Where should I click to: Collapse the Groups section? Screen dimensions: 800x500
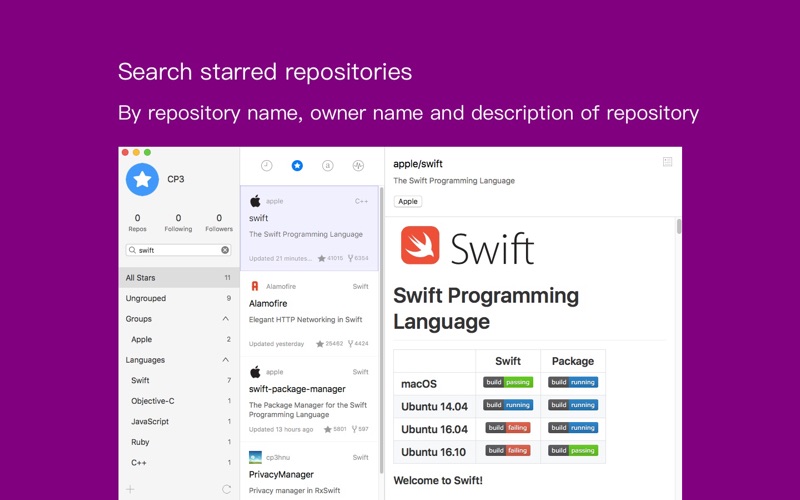click(x=226, y=319)
